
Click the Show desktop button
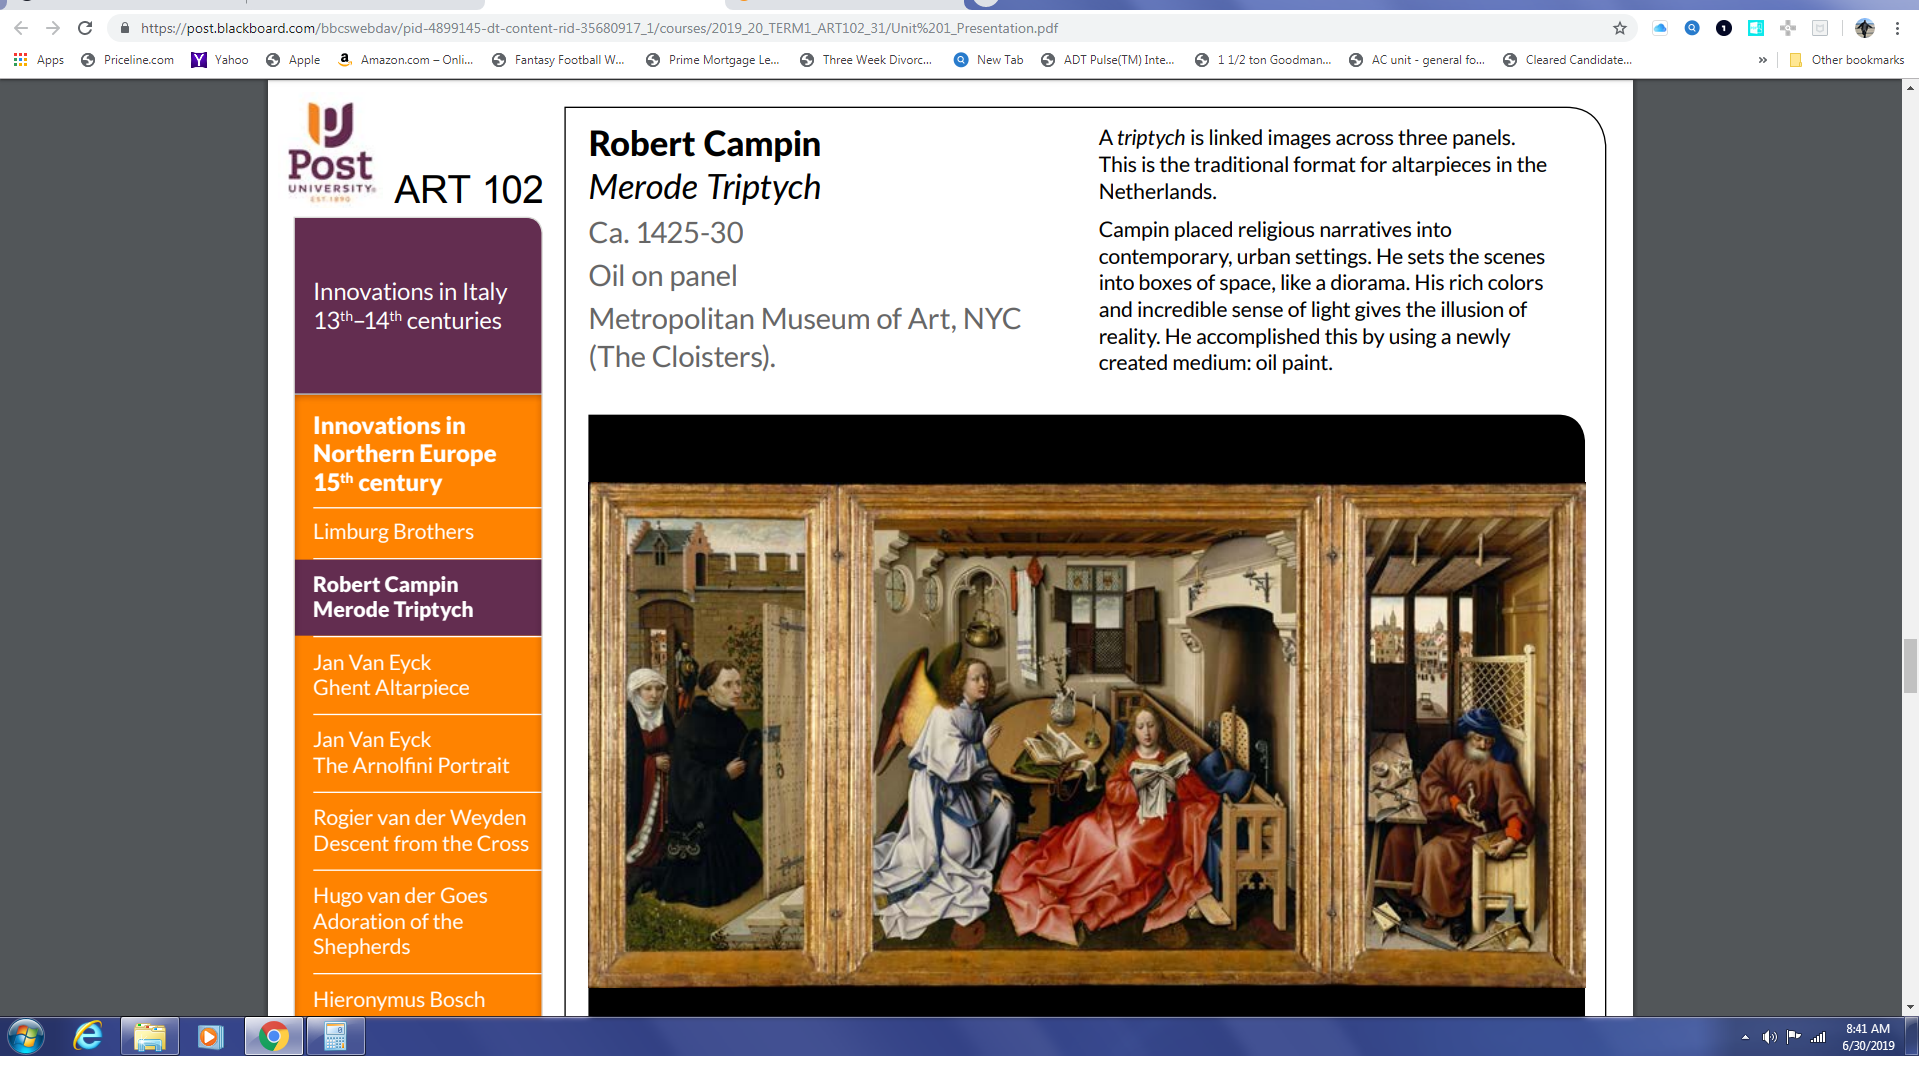(1912, 1037)
